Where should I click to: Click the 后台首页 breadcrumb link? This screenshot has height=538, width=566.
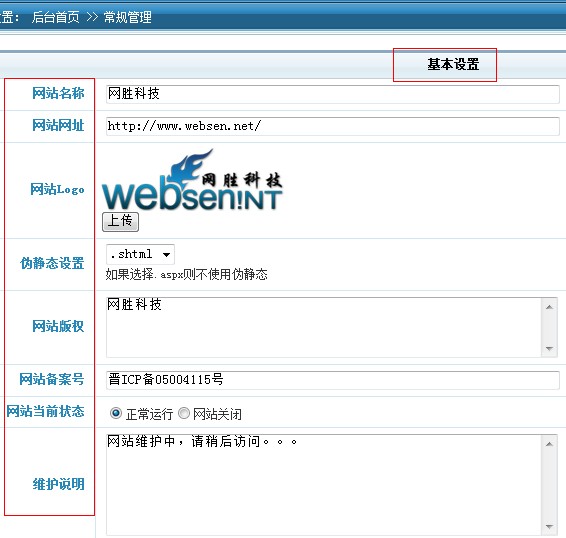56,17
